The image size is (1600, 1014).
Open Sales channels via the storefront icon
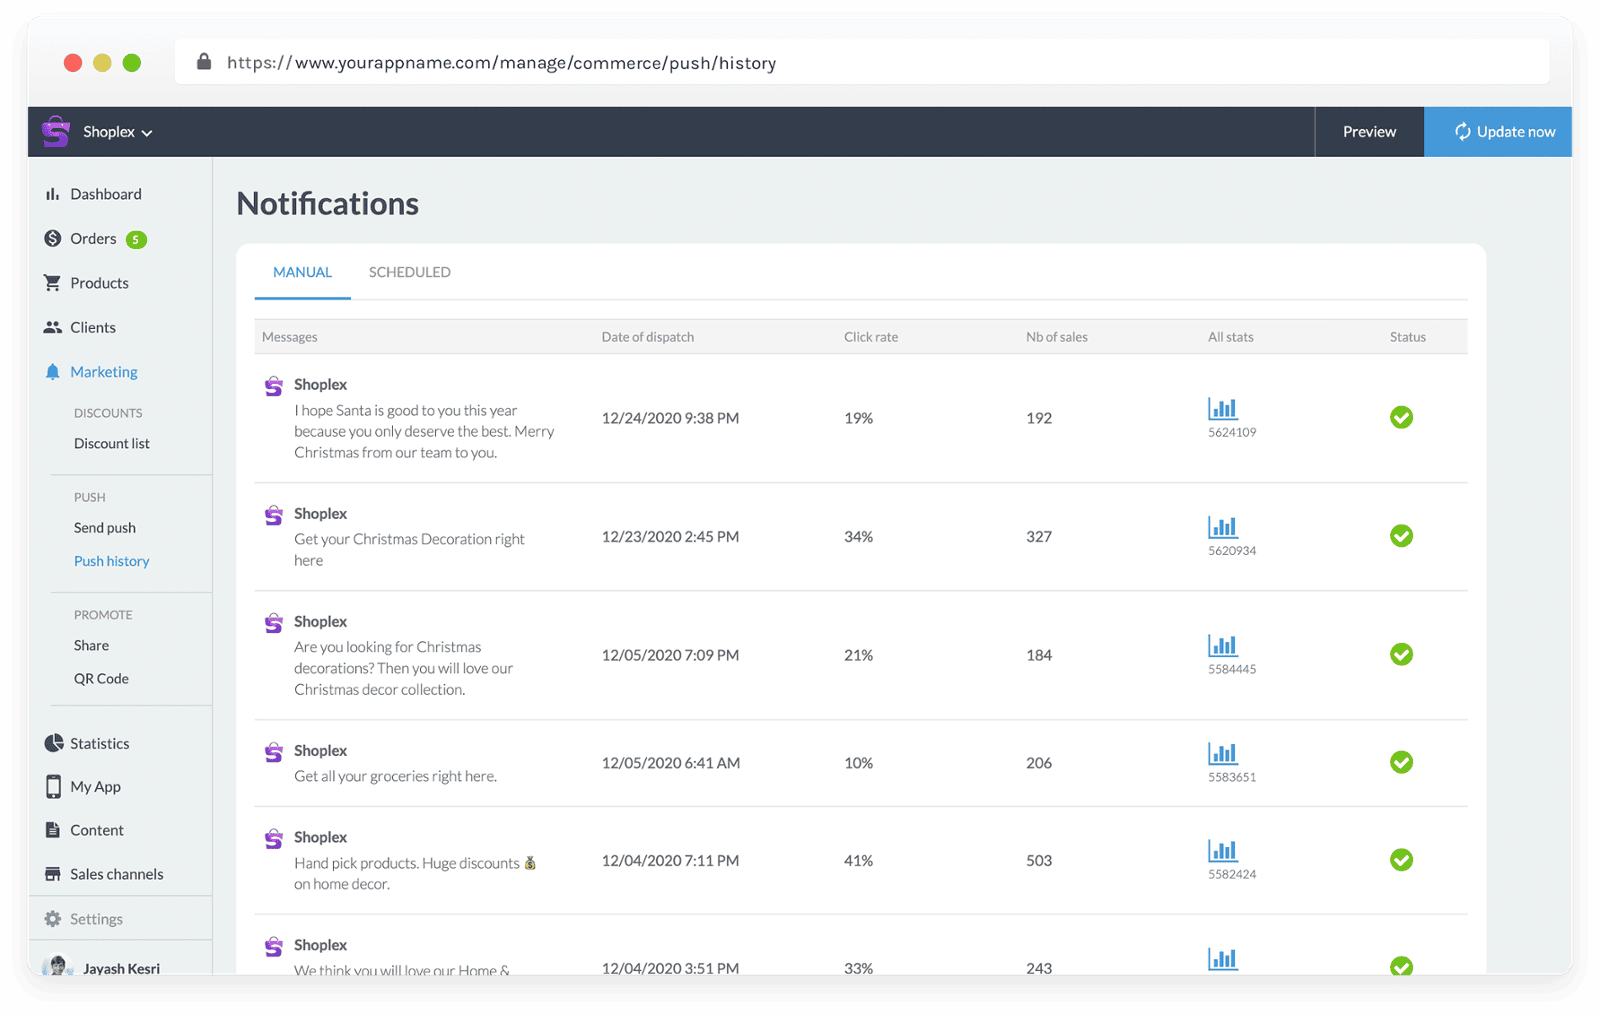[x=52, y=873]
